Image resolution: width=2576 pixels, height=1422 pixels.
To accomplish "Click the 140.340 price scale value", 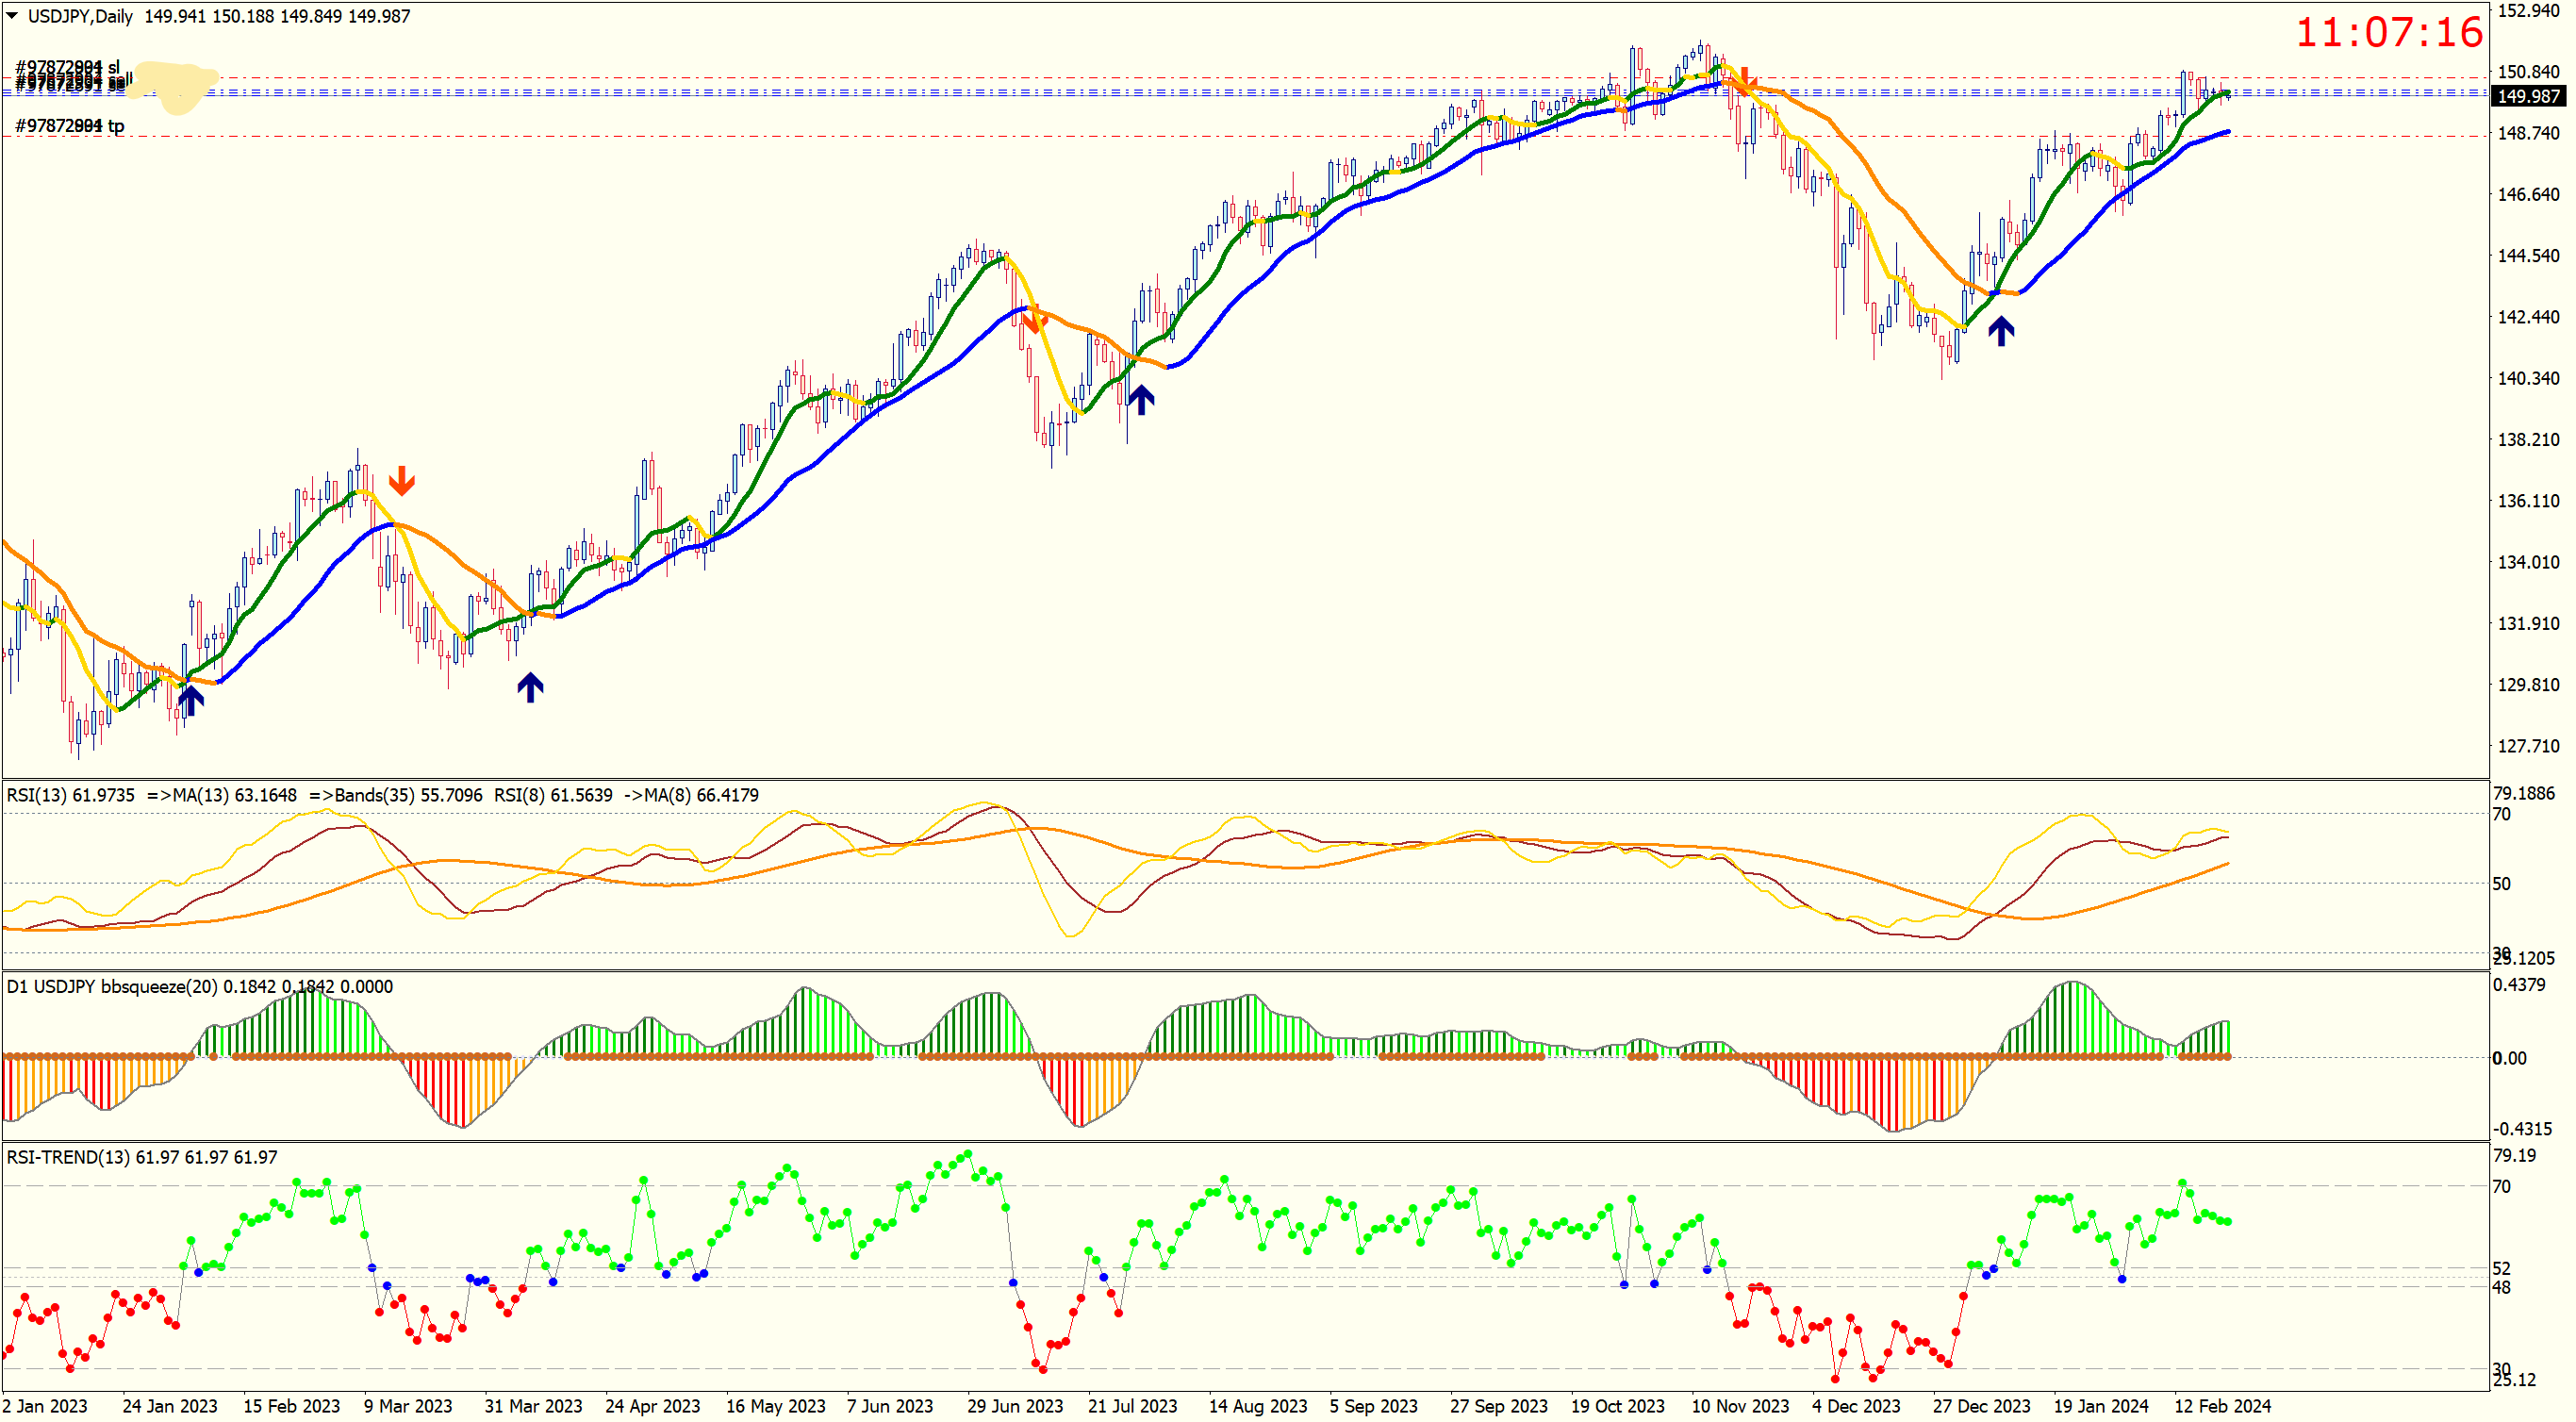I will coord(2528,378).
